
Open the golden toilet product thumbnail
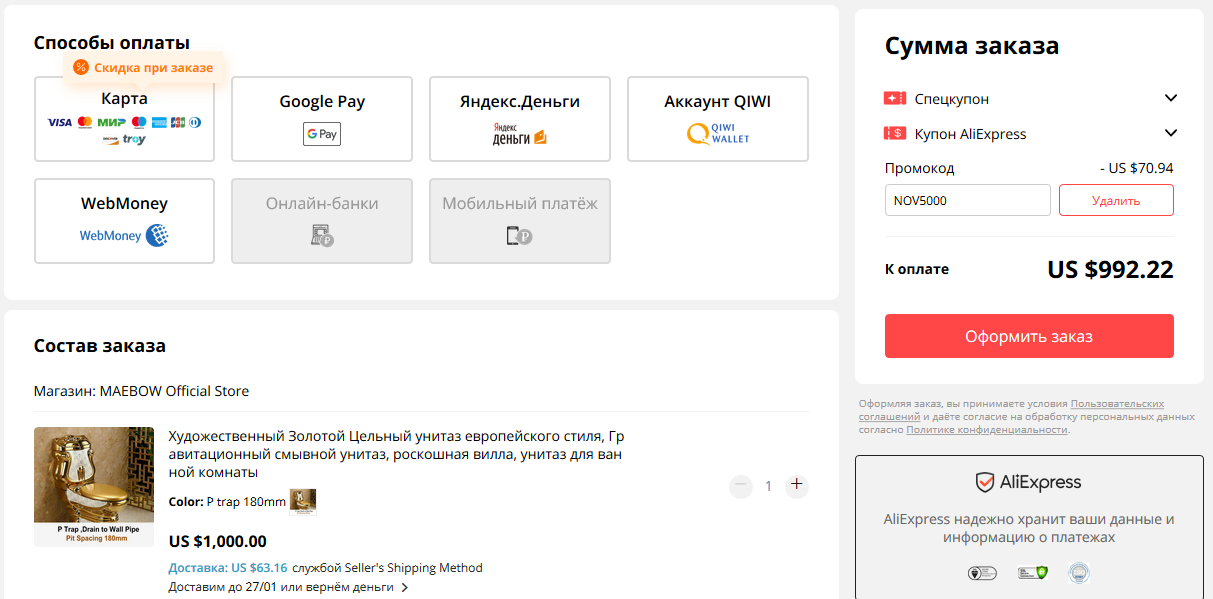pyautogui.click(x=94, y=487)
